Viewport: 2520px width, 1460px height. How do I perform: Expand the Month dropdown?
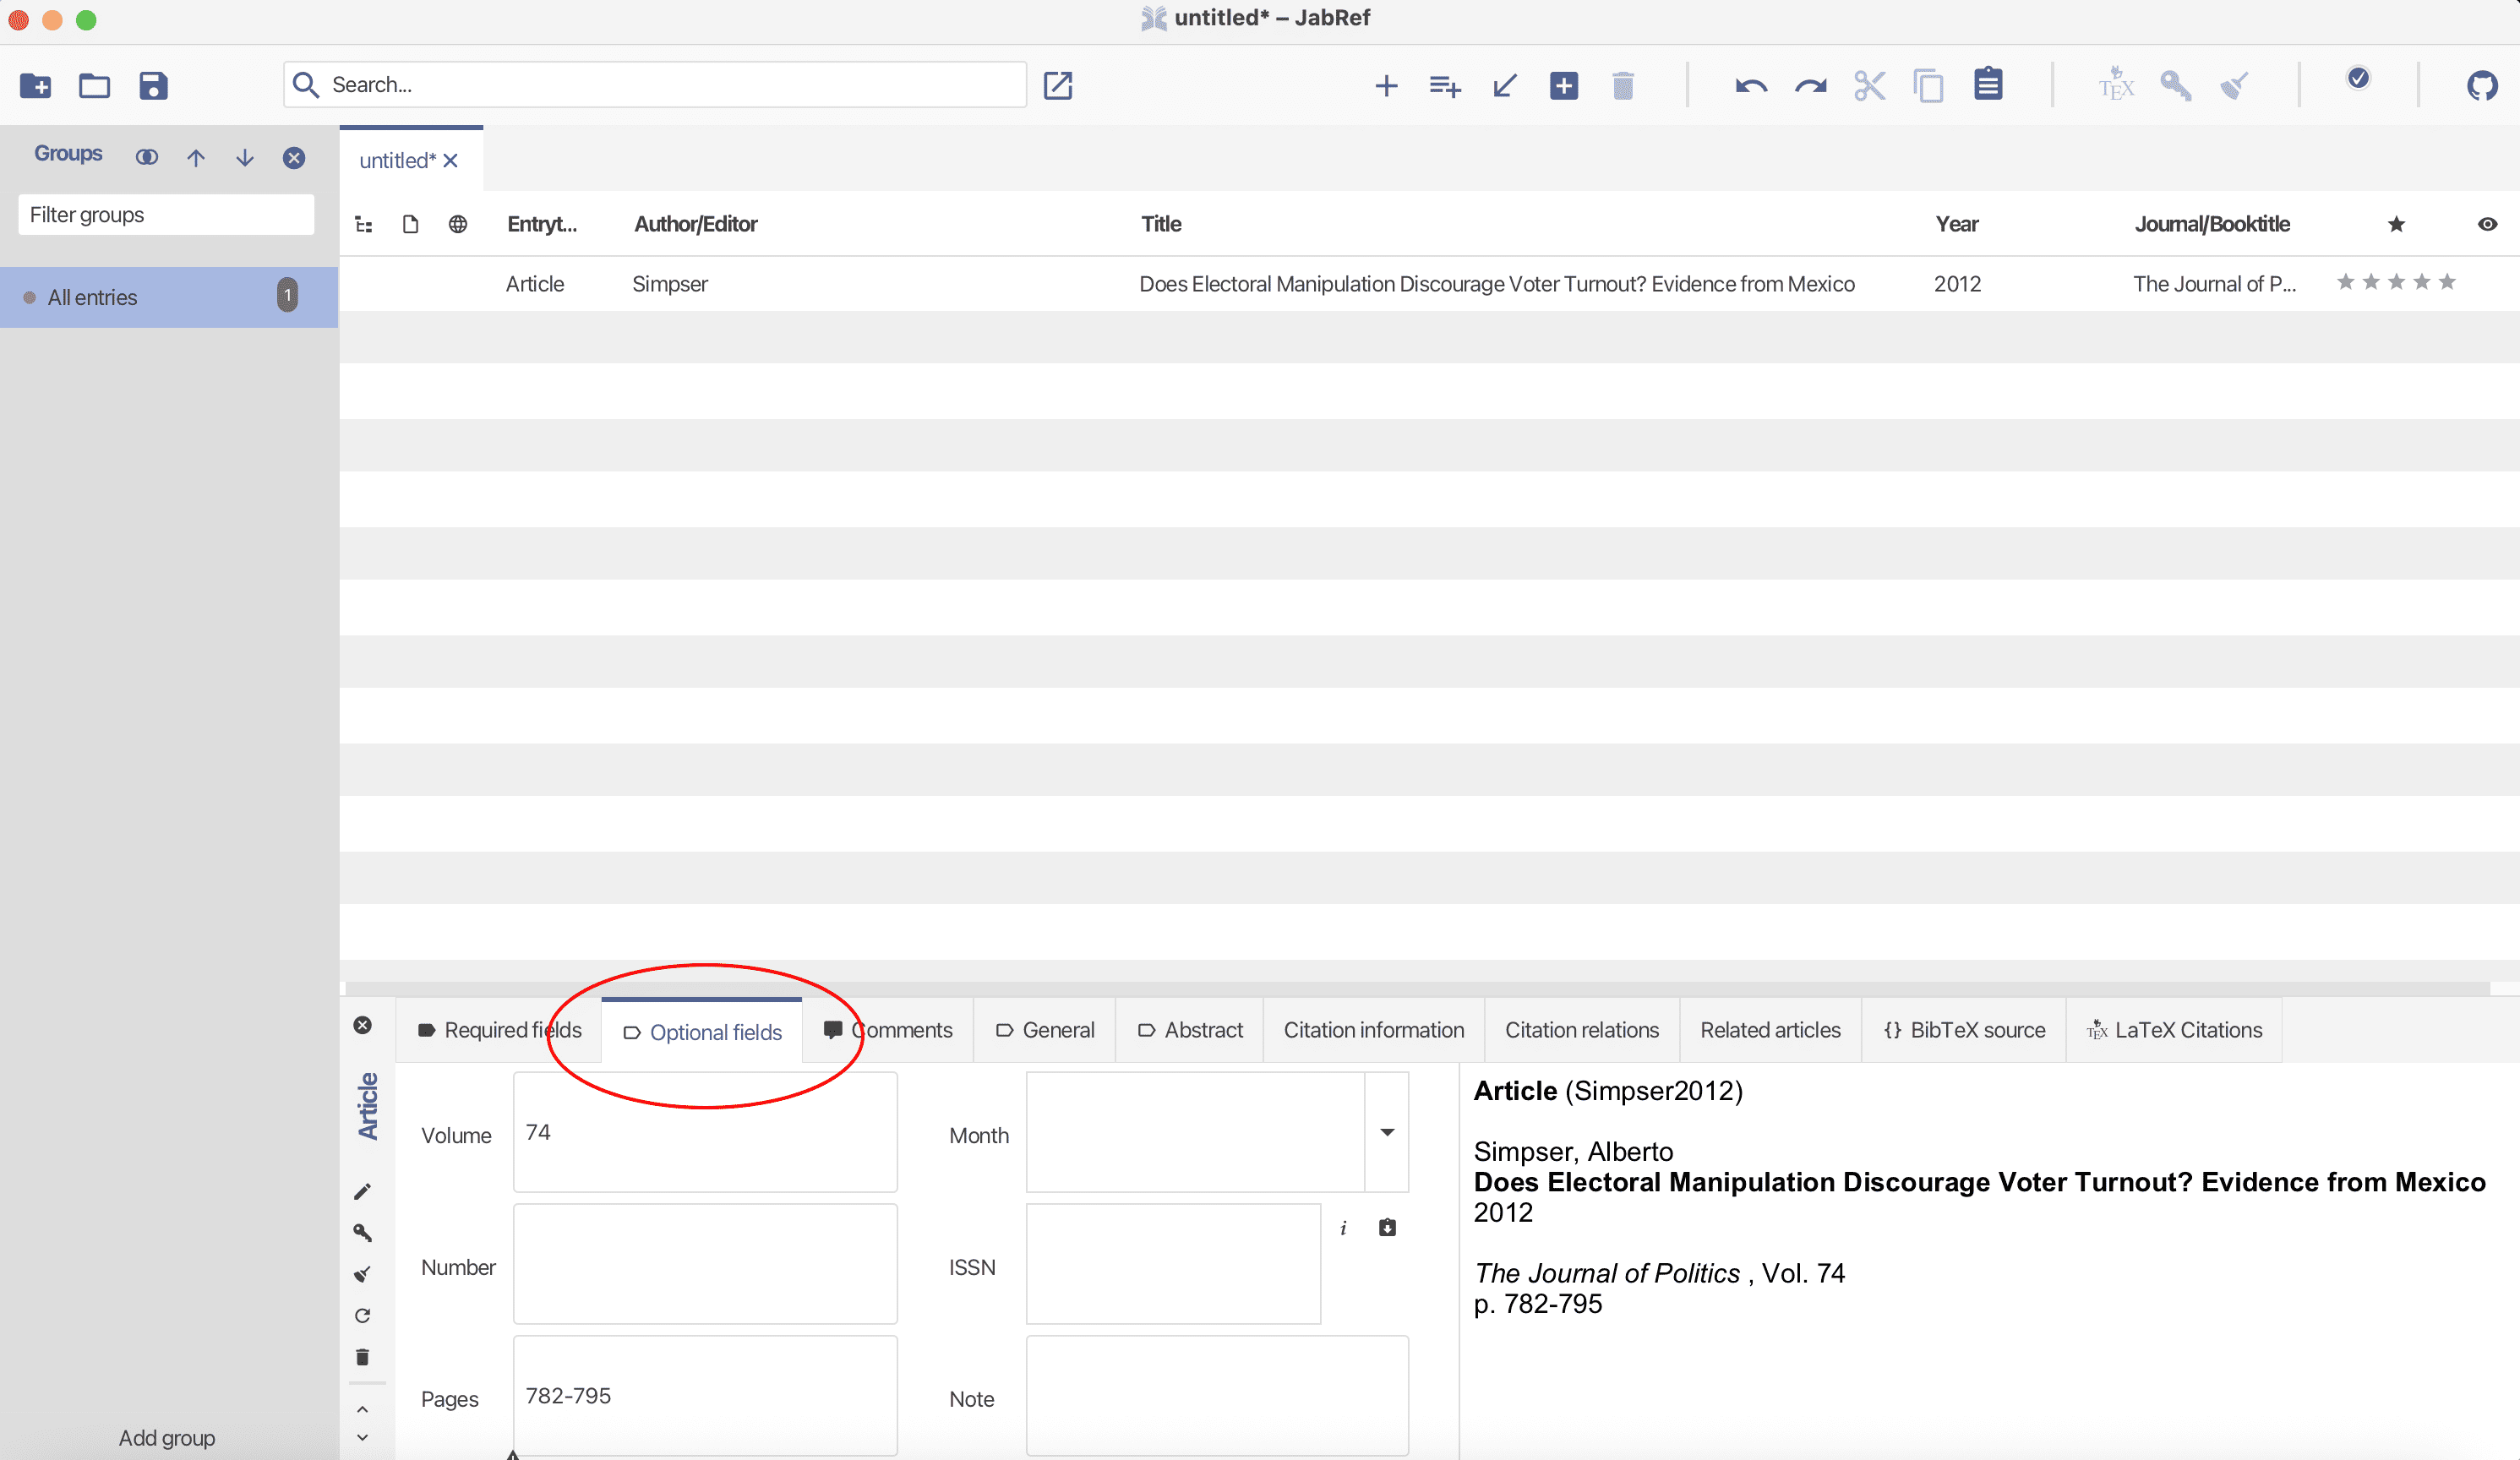pos(1387,1132)
